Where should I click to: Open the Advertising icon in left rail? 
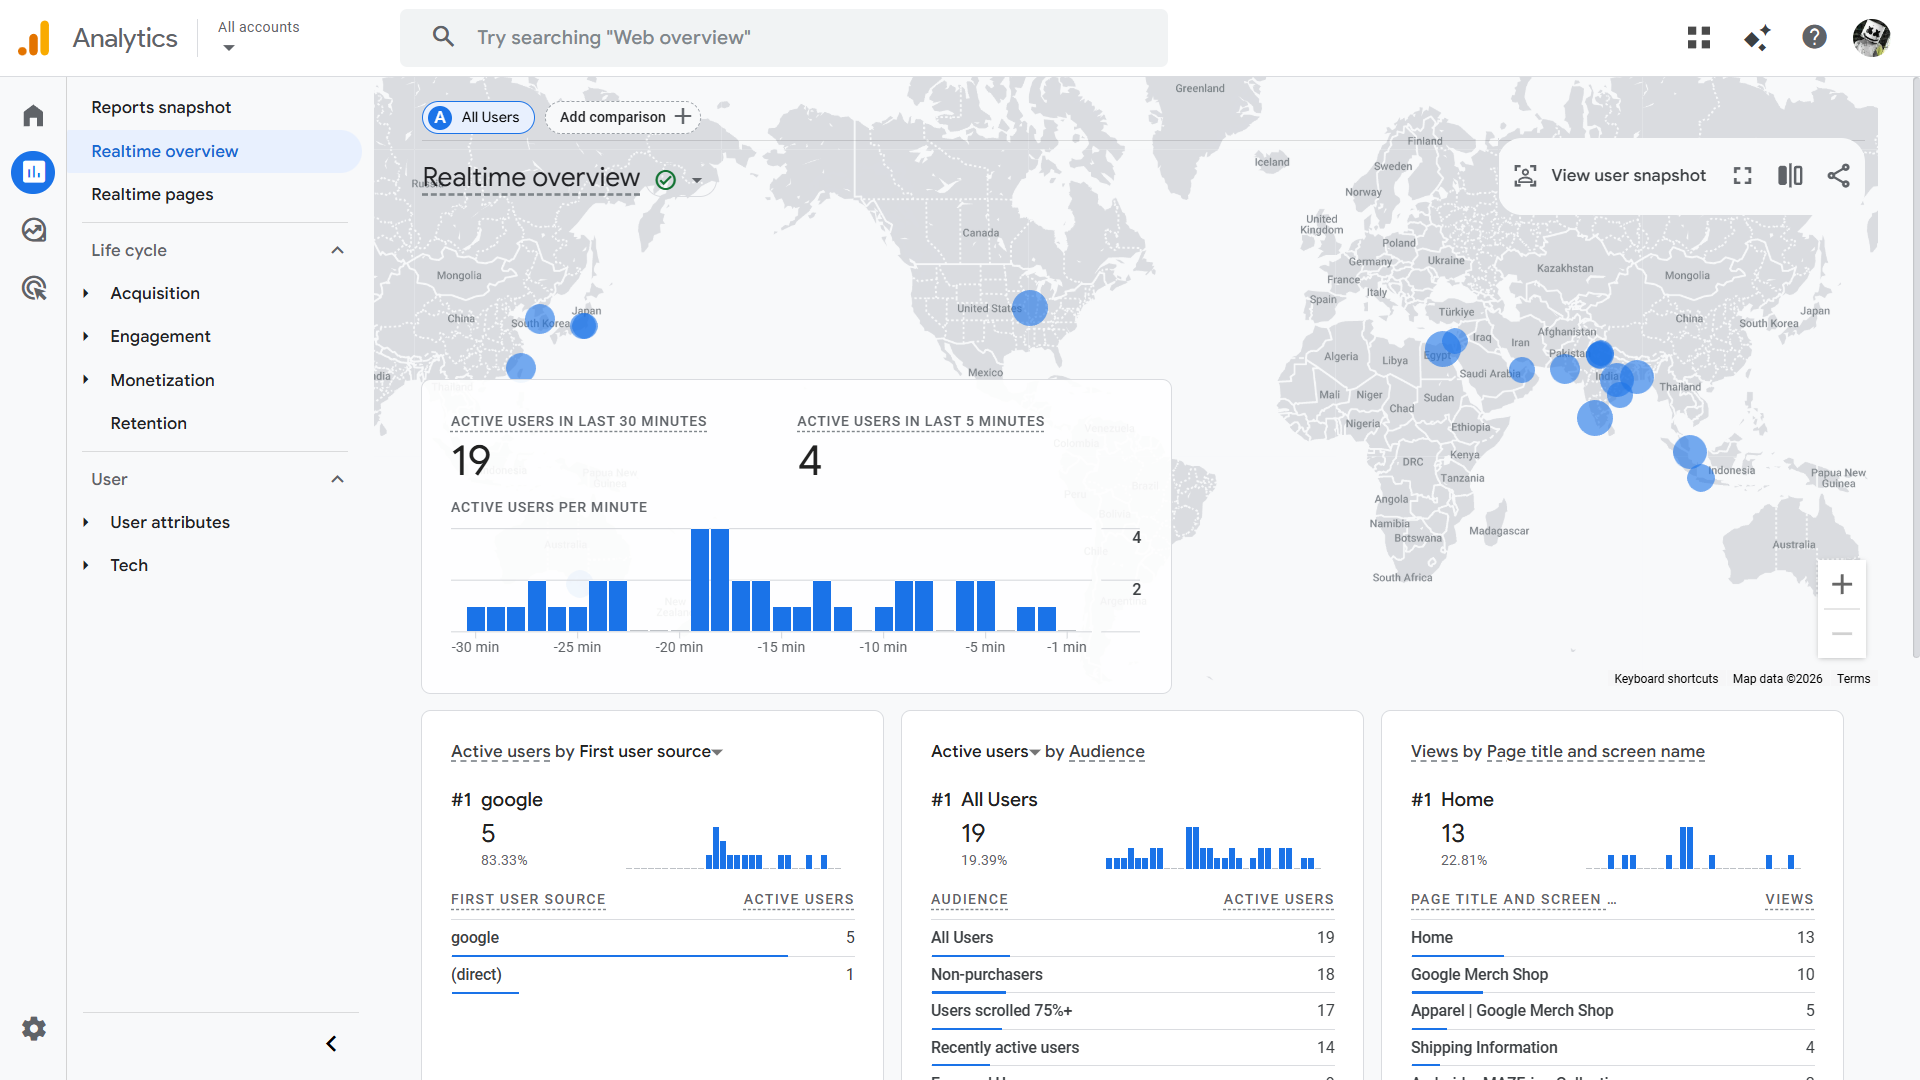pos(33,289)
